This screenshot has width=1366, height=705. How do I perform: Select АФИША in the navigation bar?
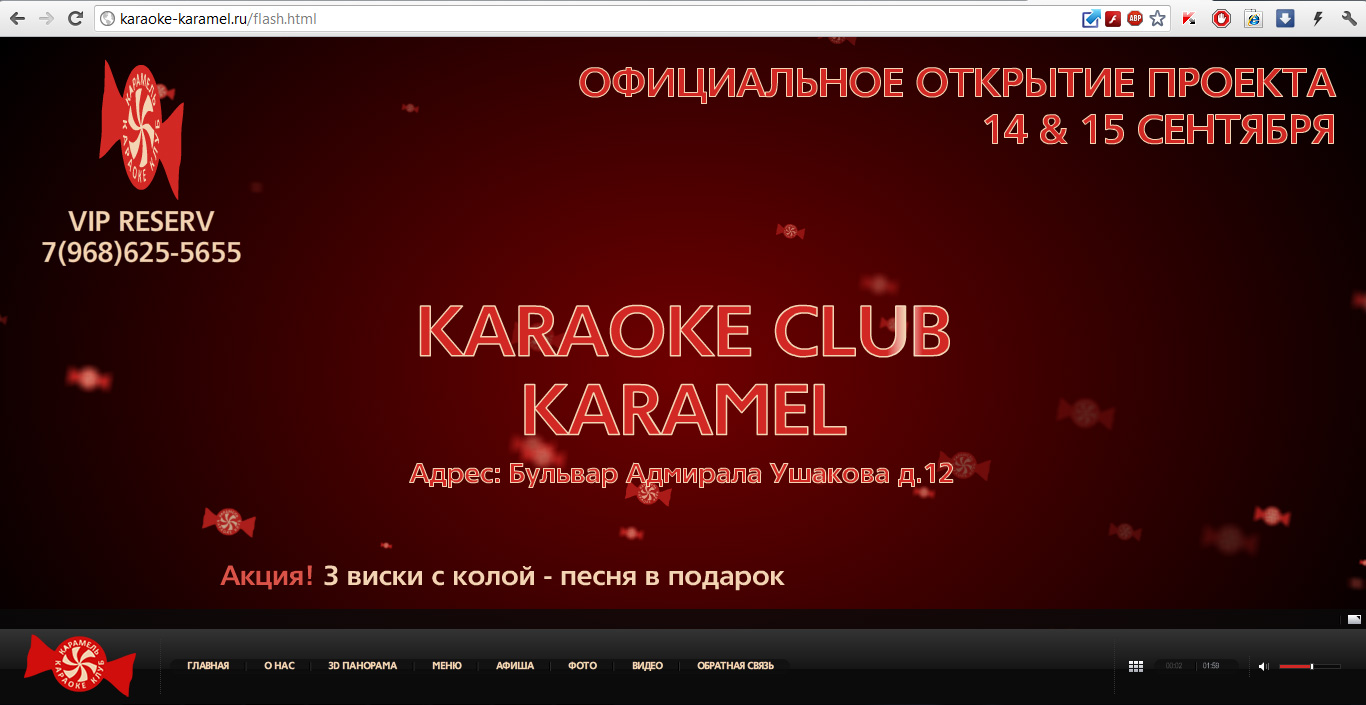click(513, 665)
